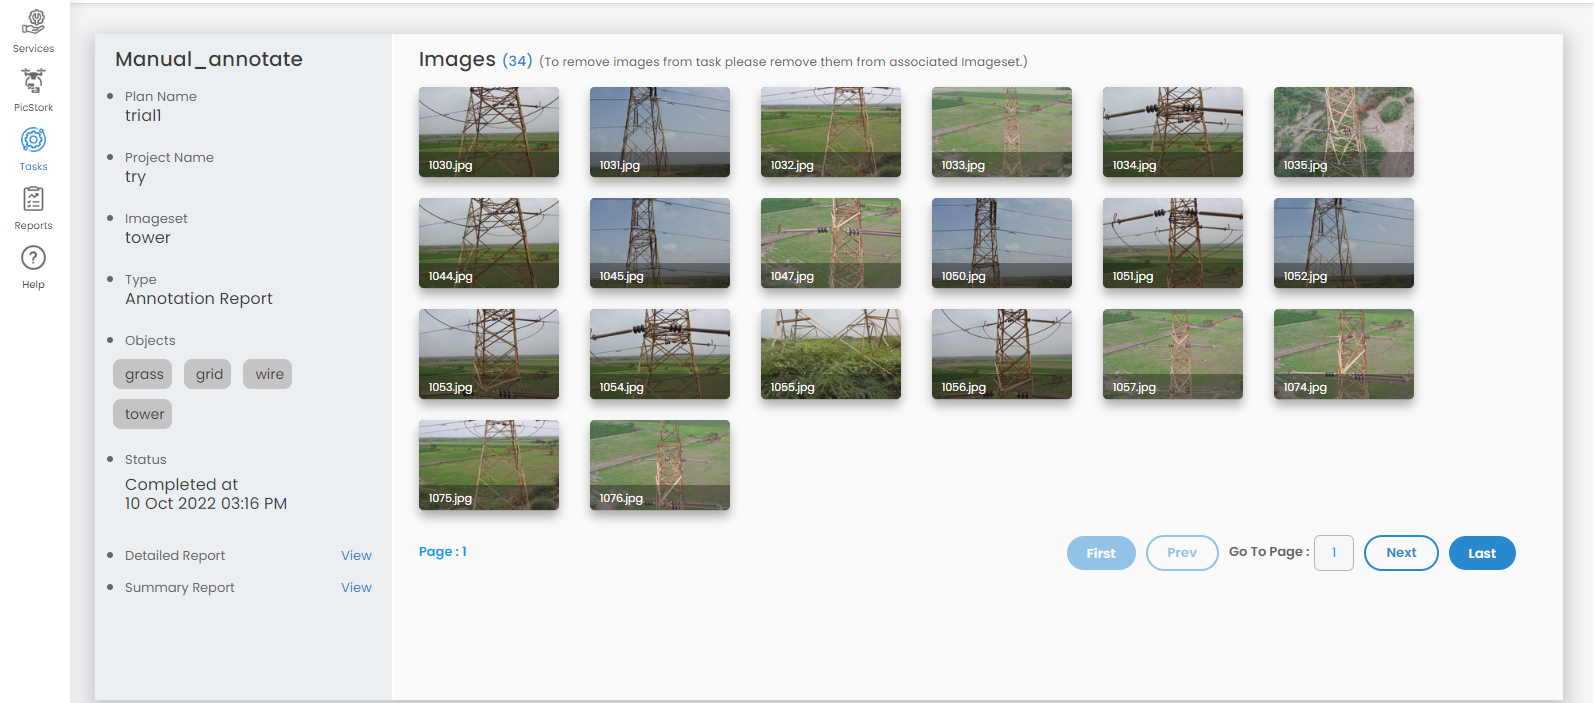This screenshot has height=703, width=1595.
Task: Open thumbnail 1032.jpg
Action: click(x=831, y=132)
